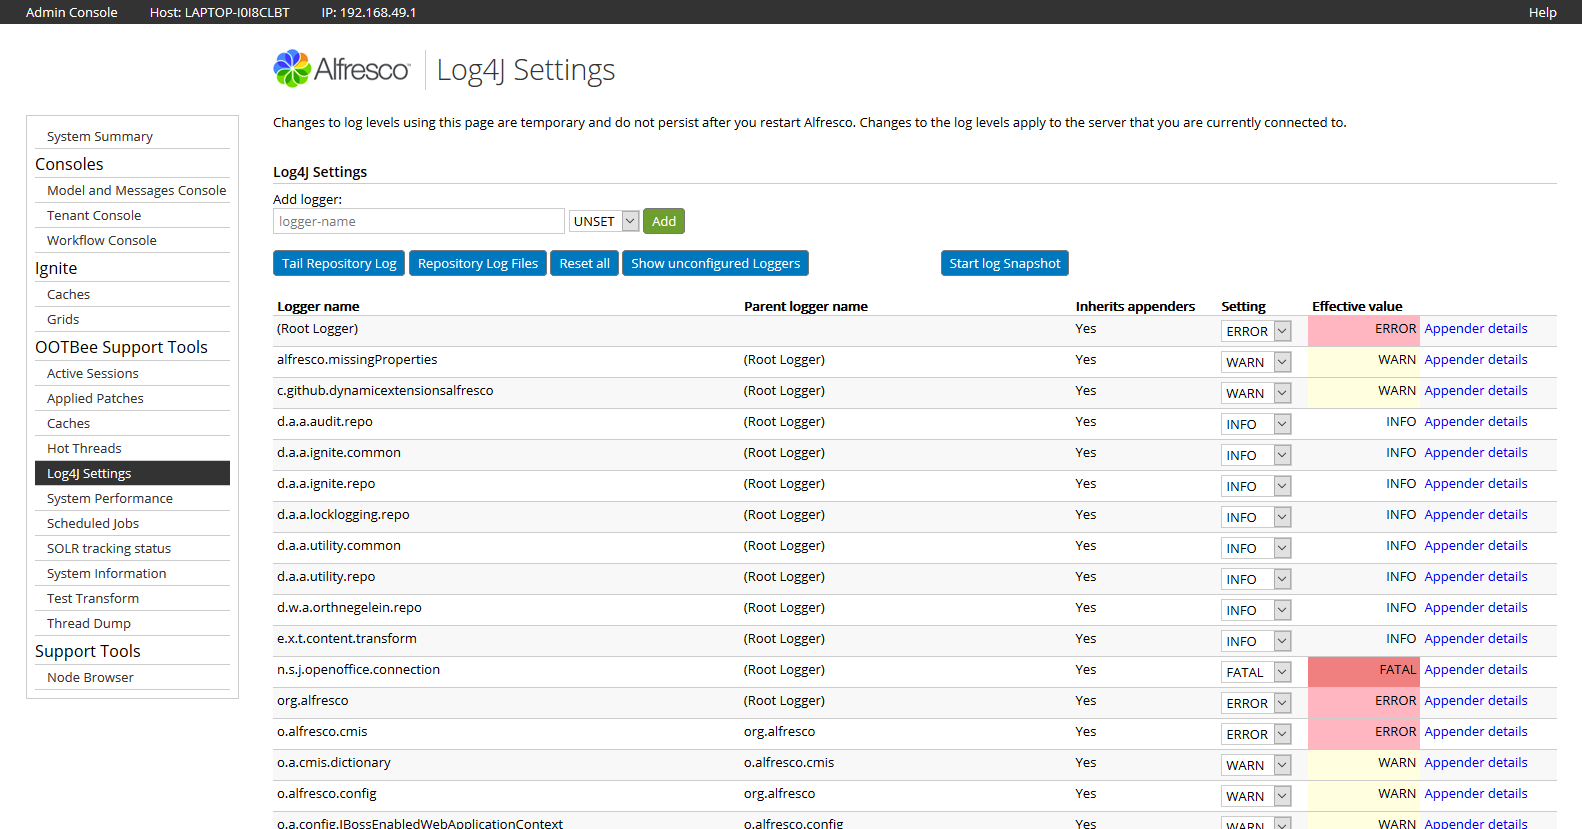
Task: Click Admin Console title in top bar
Action: pos(72,12)
